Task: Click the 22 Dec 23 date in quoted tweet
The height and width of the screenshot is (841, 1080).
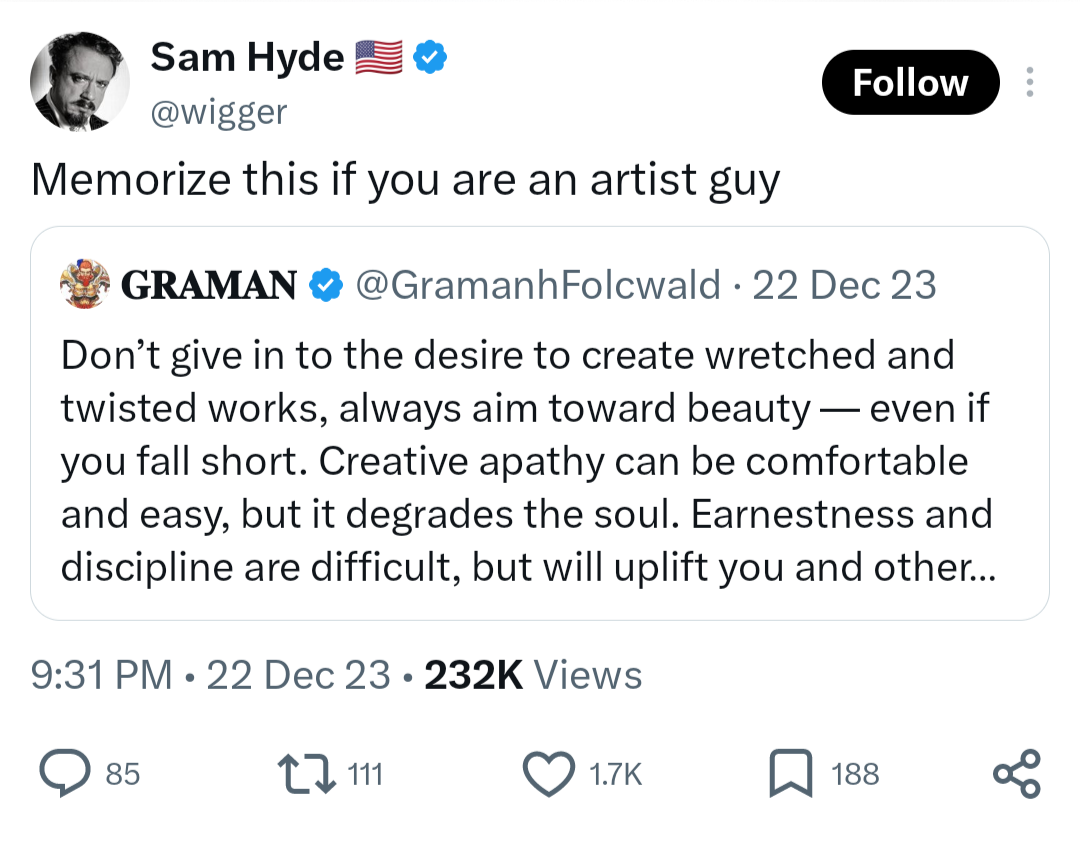Action: click(844, 285)
